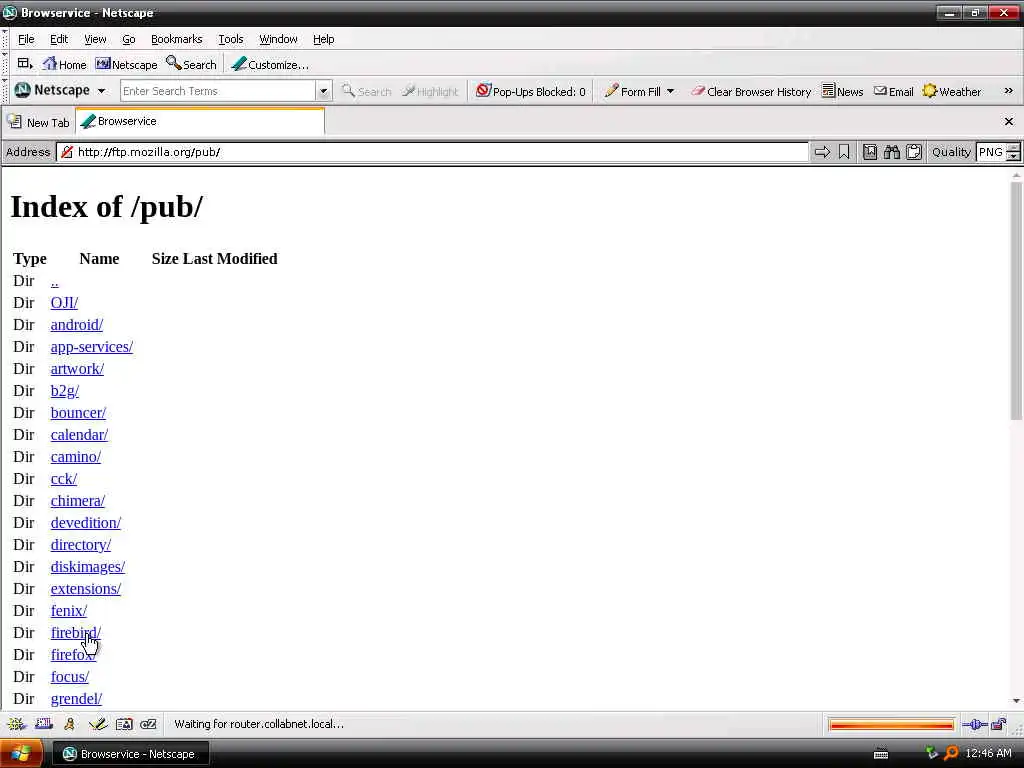Open the Tools menu

click(x=231, y=39)
